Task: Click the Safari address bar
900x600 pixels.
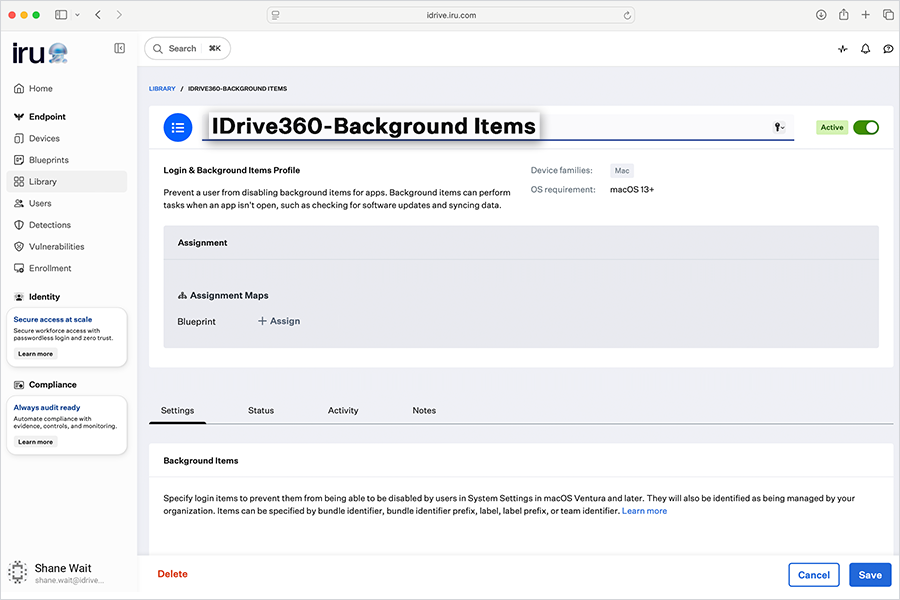Action: 451,16
